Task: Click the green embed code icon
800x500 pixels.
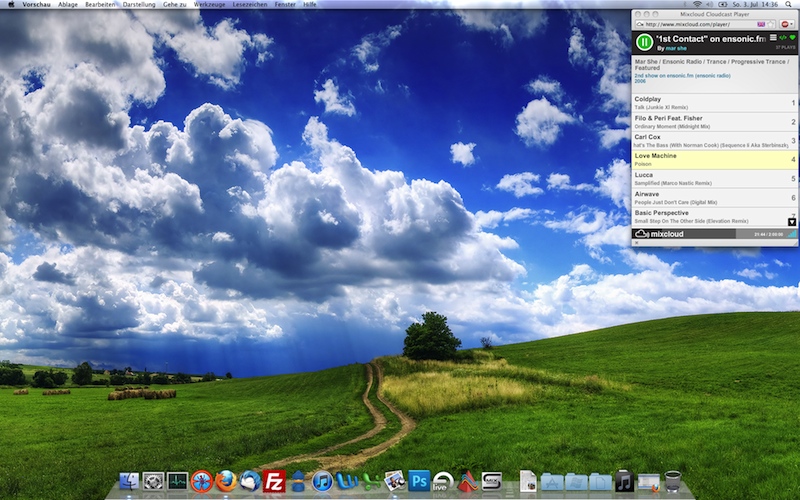Action: pyautogui.click(x=782, y=38)
